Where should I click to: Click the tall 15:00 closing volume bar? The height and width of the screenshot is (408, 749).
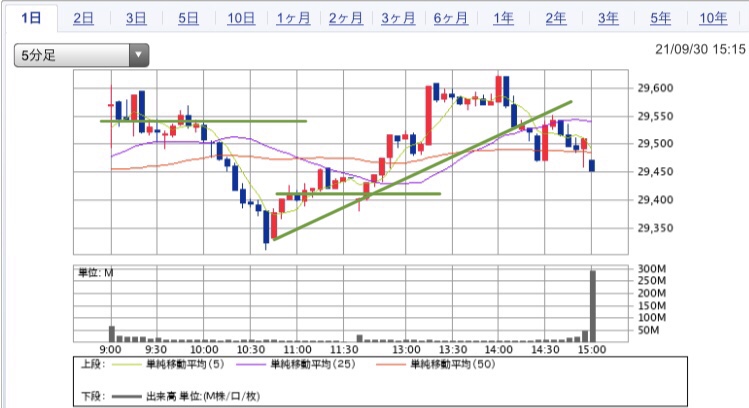(x=592, y=306)
